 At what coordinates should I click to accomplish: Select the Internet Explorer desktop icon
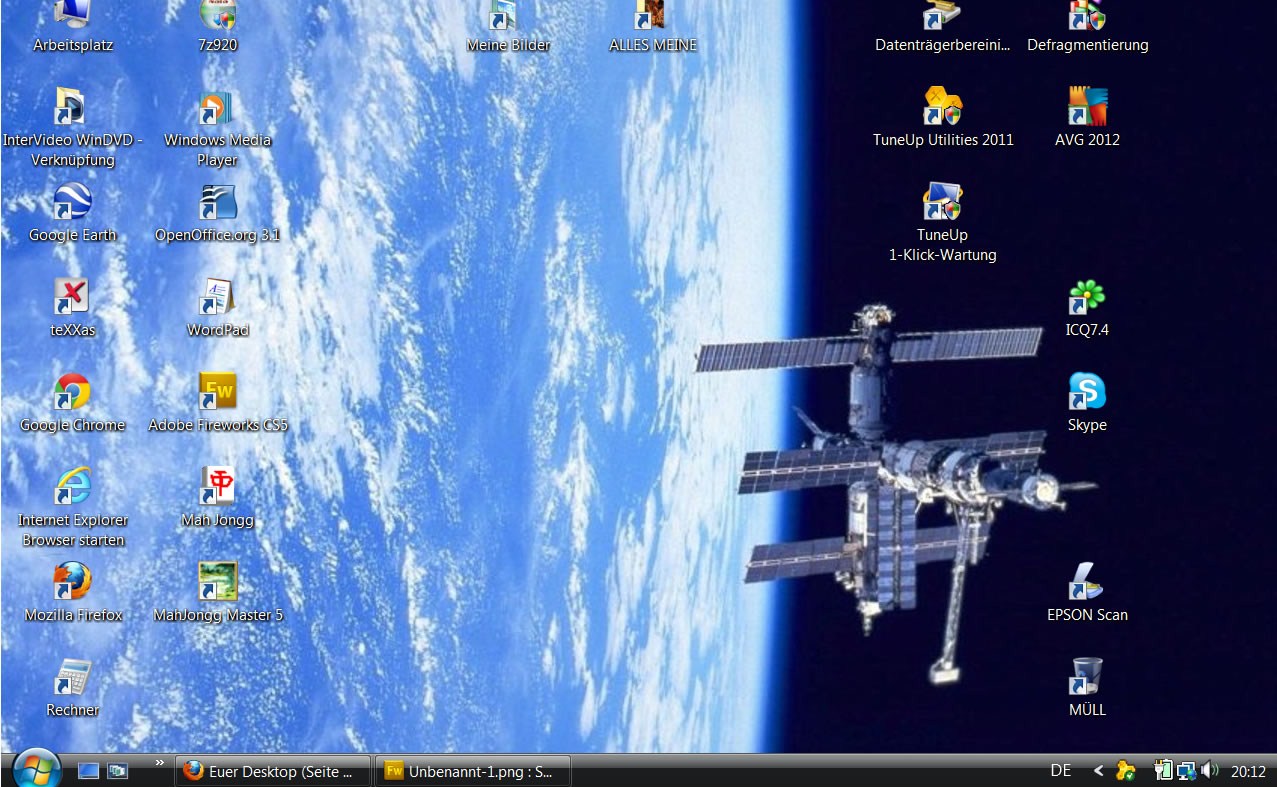(x=72, y=486)
